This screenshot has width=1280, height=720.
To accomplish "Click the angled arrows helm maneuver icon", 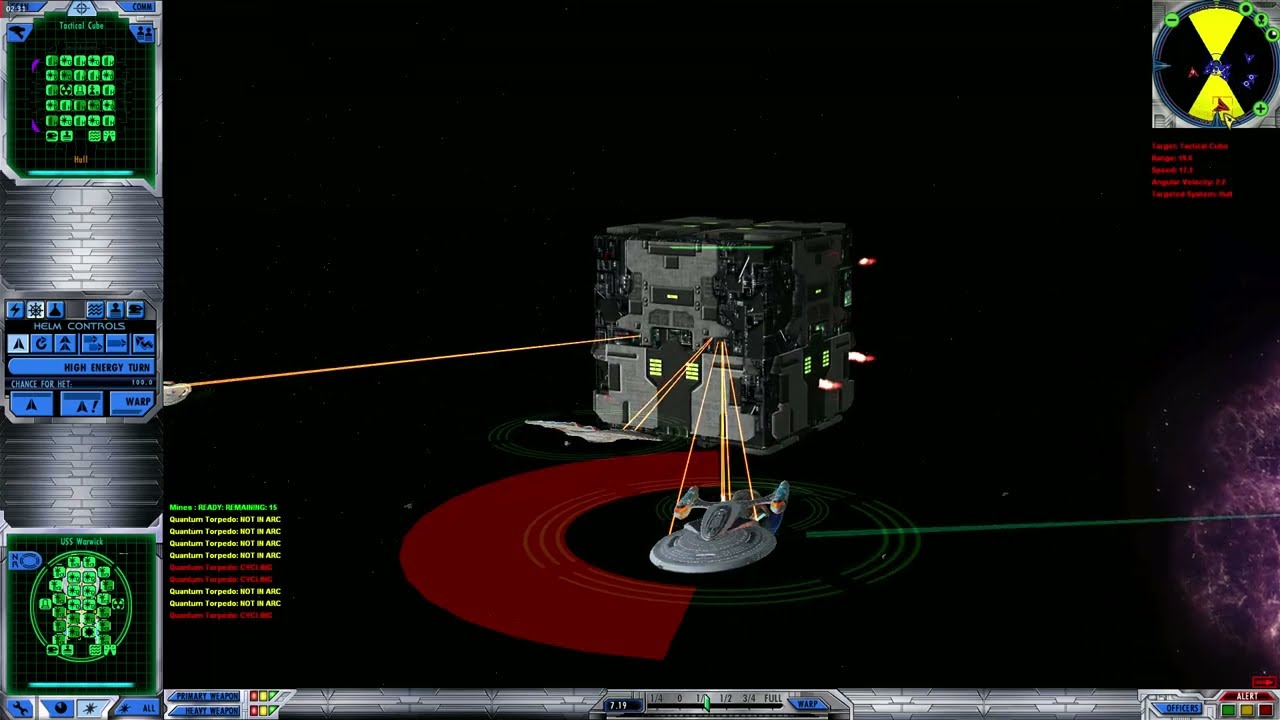I will click(x=93, y=343).
